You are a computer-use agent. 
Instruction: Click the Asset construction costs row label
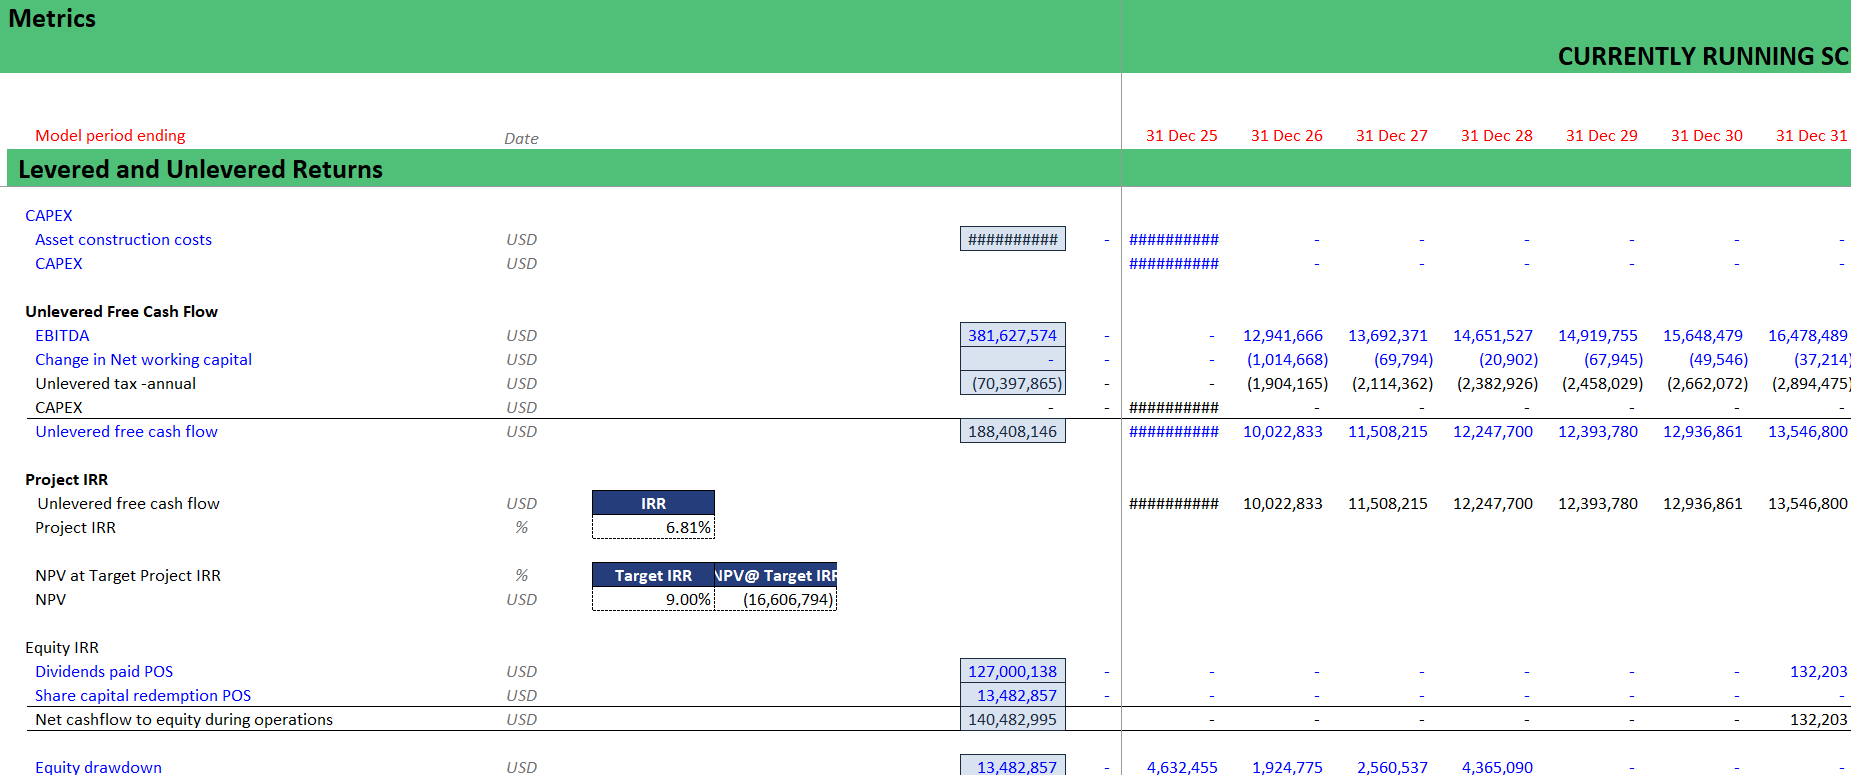123,239
